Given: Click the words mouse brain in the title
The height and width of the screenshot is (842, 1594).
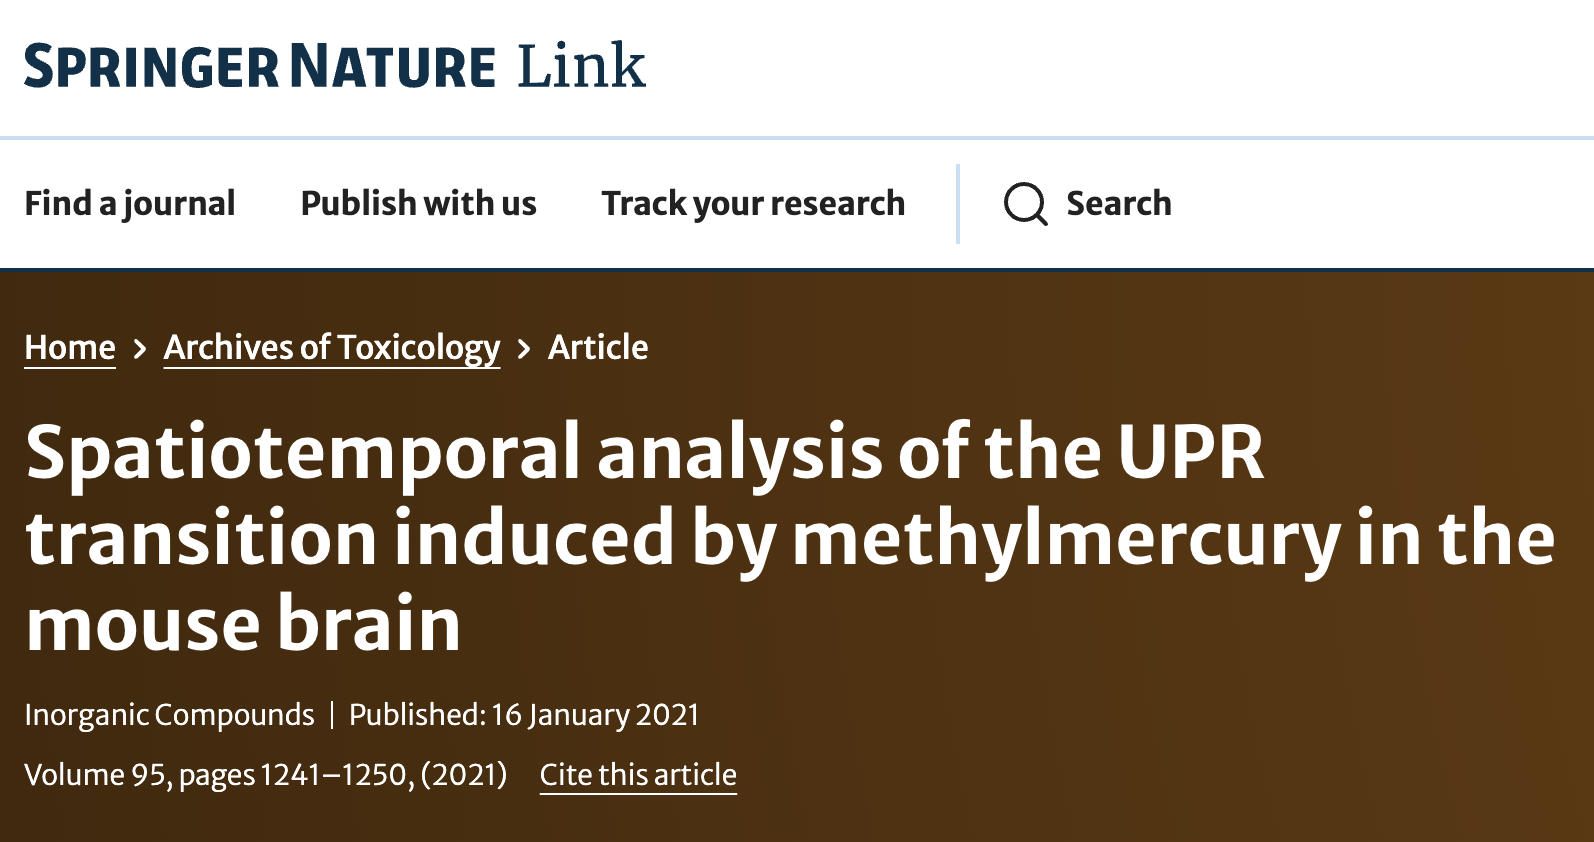Looking at the screenshot, I should point(244,624).
